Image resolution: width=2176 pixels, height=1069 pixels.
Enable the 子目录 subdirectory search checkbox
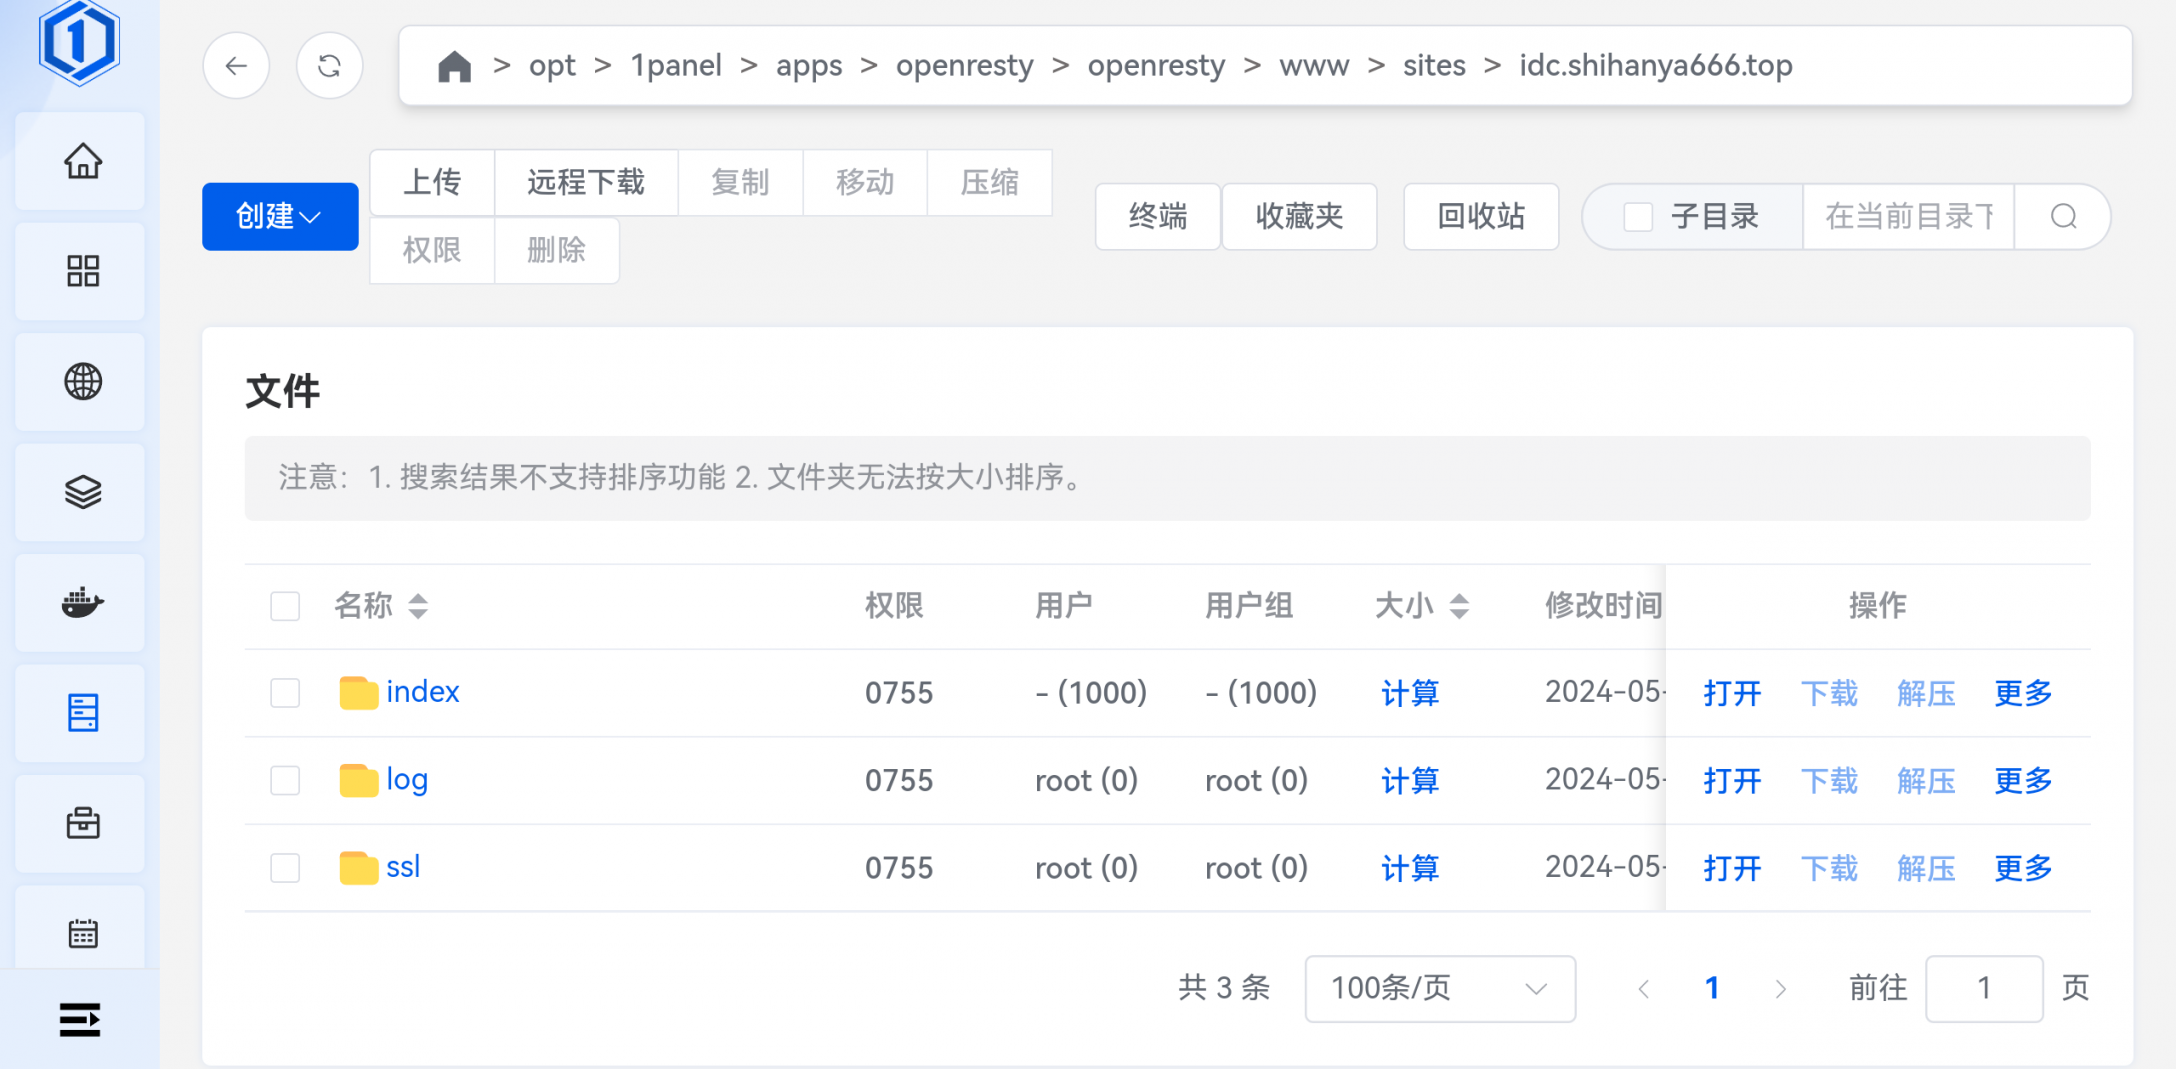click(1637, 216)
